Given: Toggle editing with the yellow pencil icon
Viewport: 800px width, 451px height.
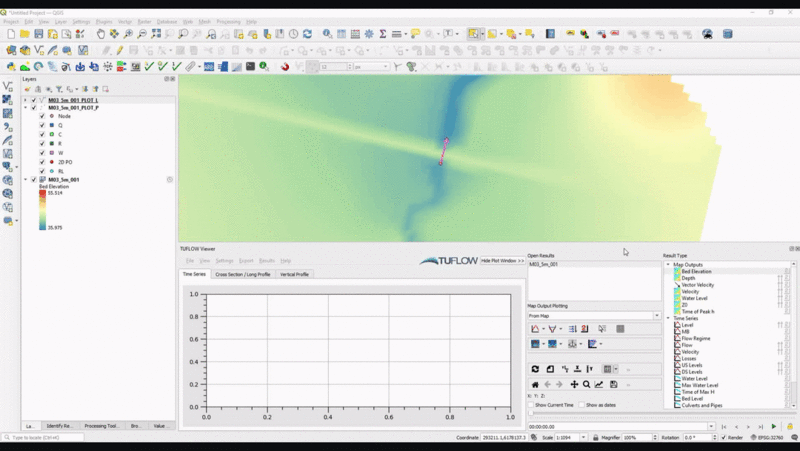Looking at the screenshot, I should (120, 51).
